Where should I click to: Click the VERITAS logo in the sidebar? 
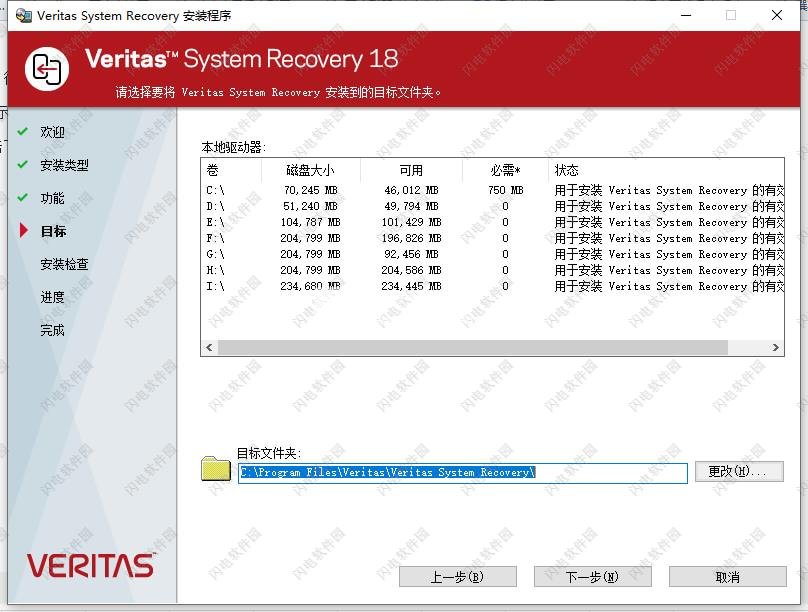click(91, 565)
